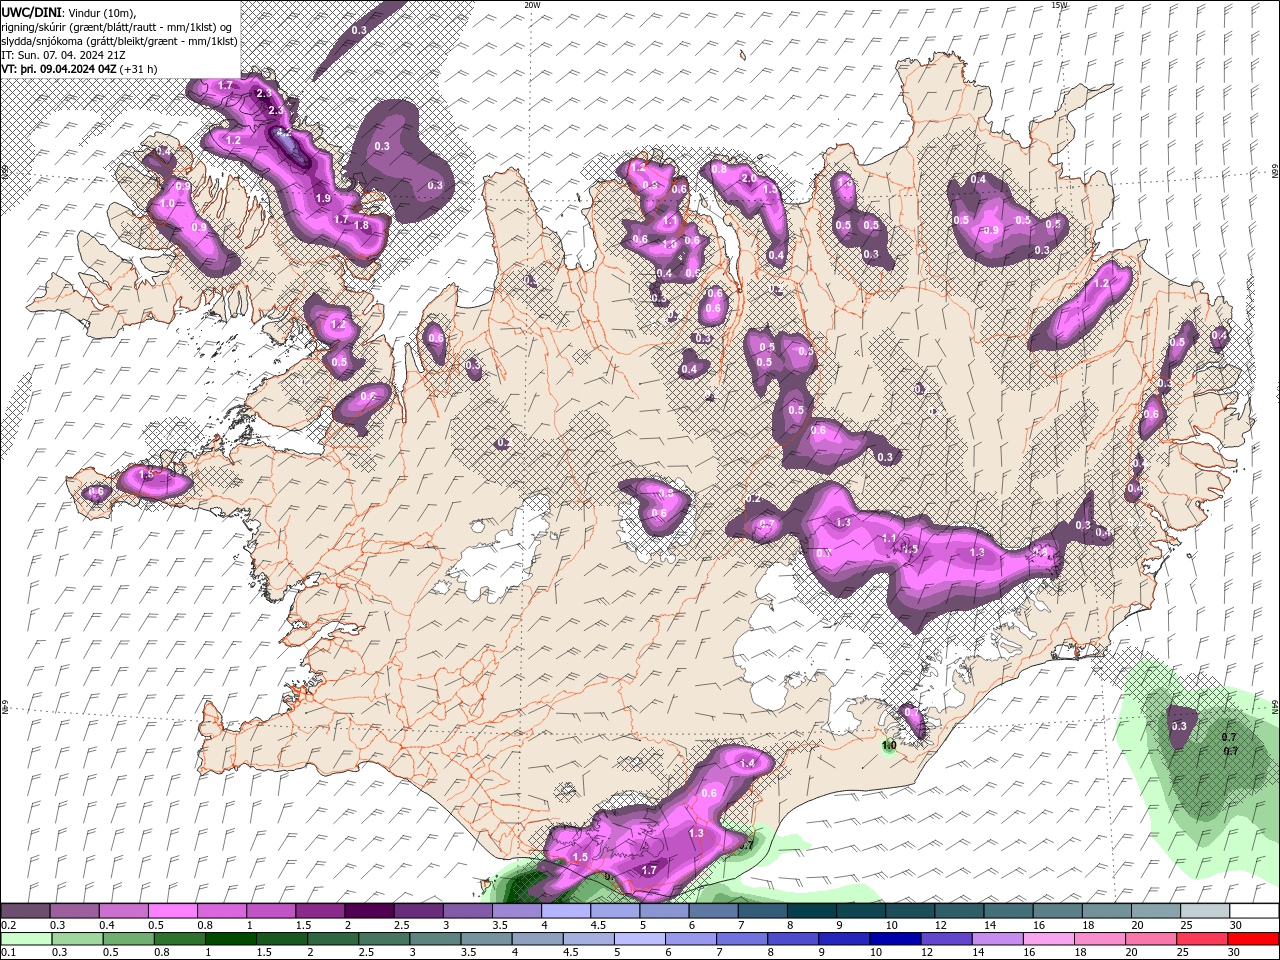
Task: Select the 'VT: þri. 09.04.2024 04Z' valid time
Action: (59, 69)
